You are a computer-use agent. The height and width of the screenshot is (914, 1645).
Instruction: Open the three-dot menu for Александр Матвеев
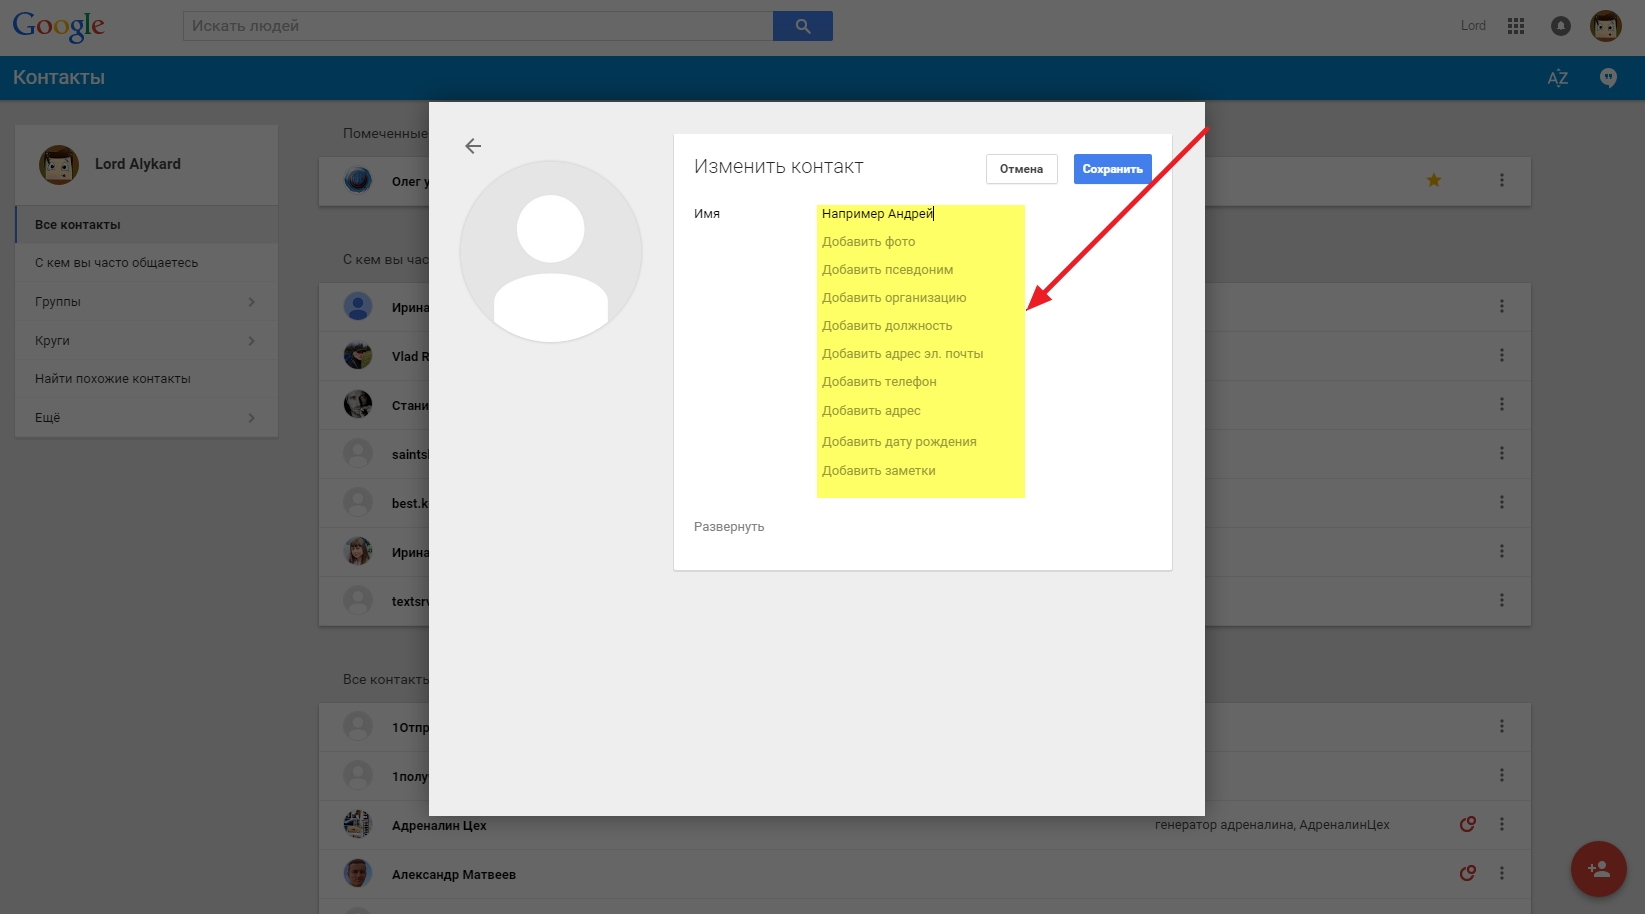coord(1501,874)
